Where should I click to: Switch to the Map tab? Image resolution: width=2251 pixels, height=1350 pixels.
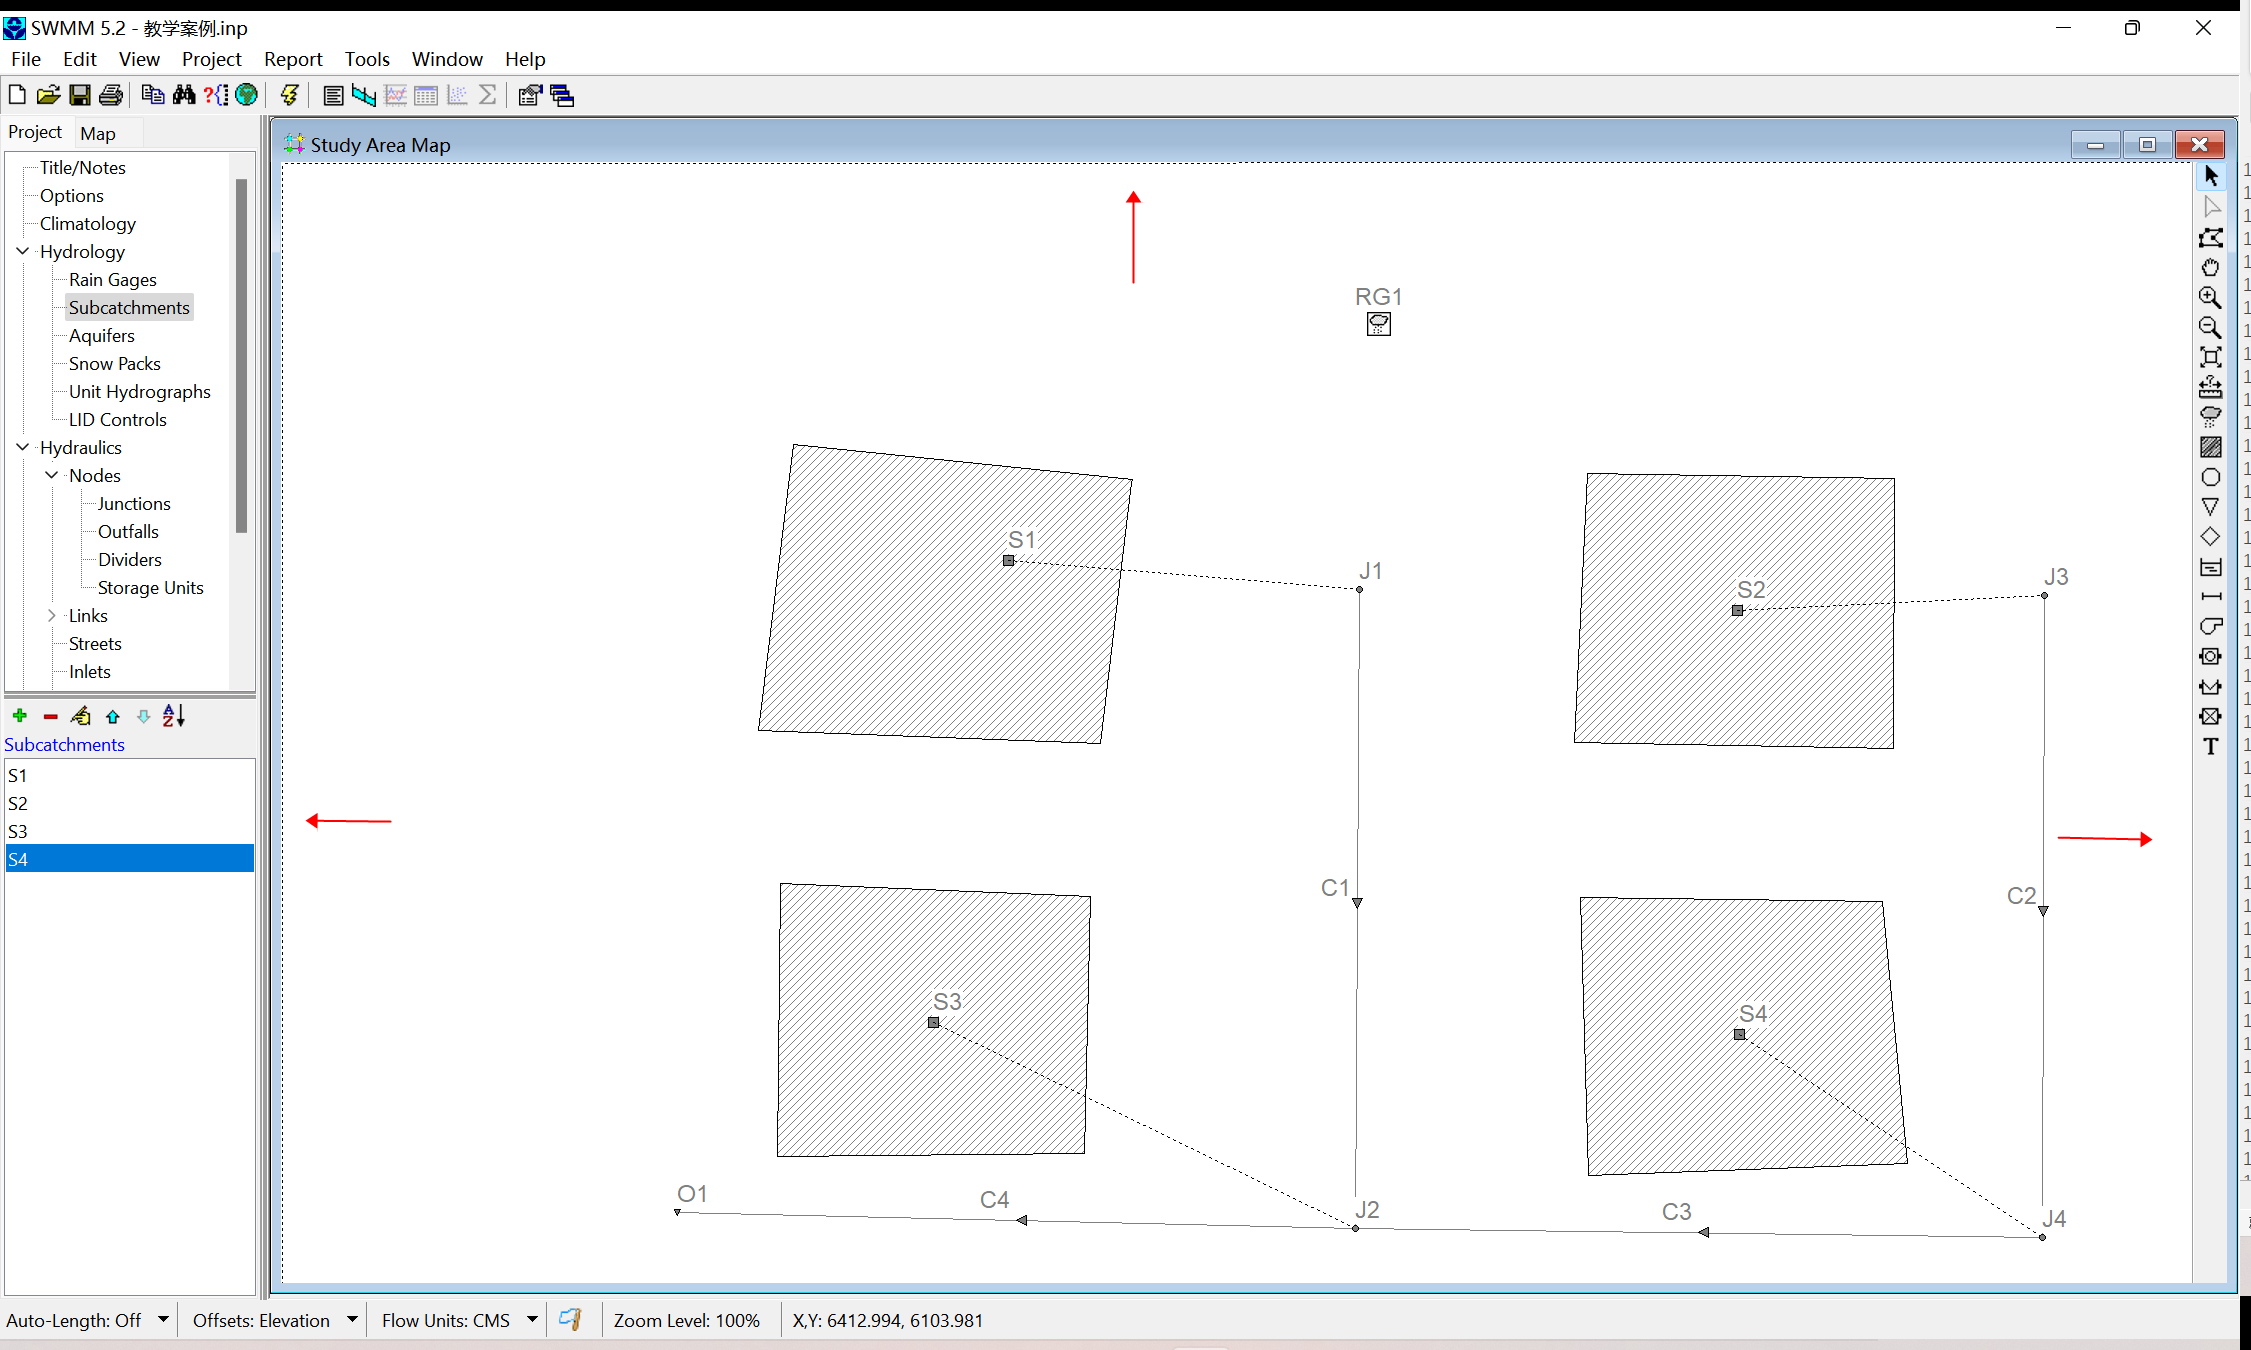pos(98,133)
